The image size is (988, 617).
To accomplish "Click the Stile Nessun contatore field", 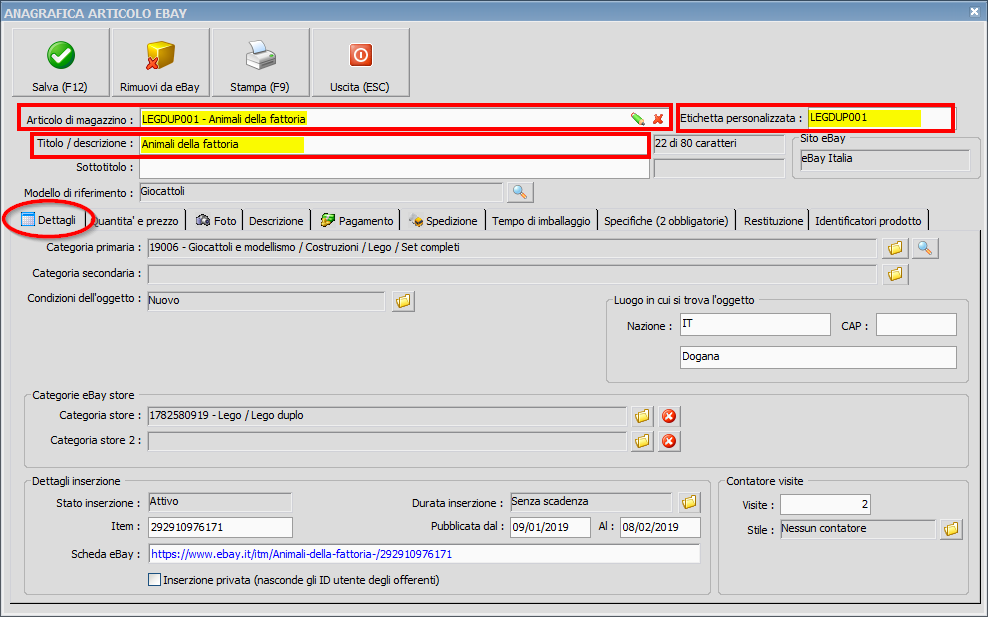I will (858, 529).
